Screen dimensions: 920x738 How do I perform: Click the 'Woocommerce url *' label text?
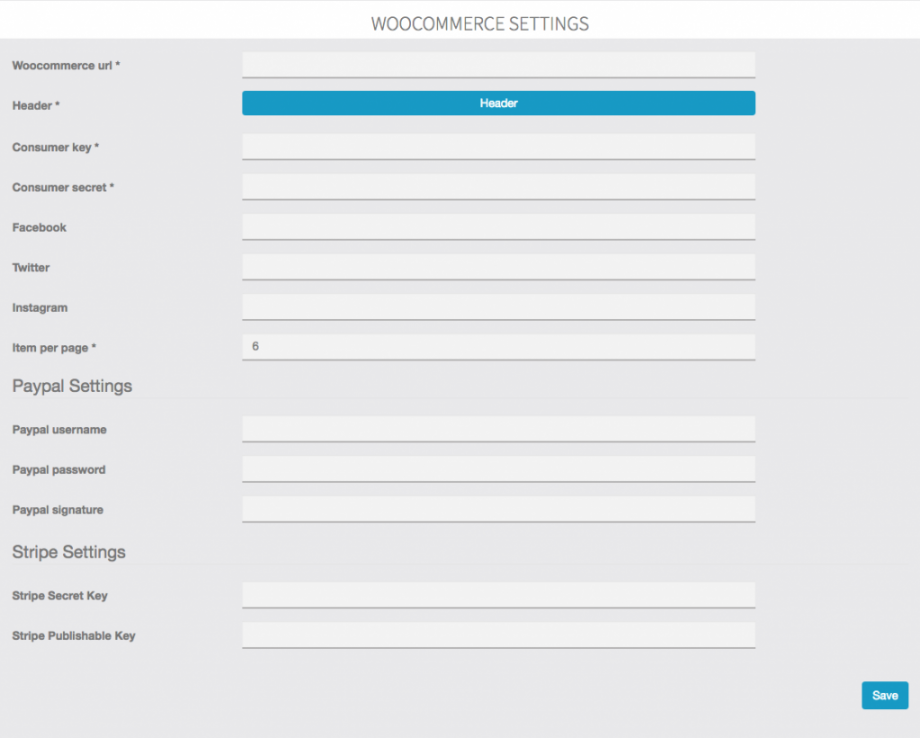tap(66, 66)
